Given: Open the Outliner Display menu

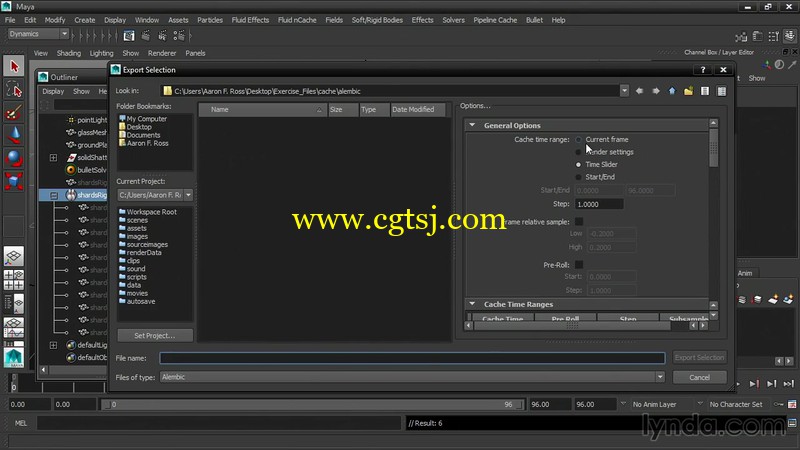Looking at the screenshot, I should tap(53, 91).
